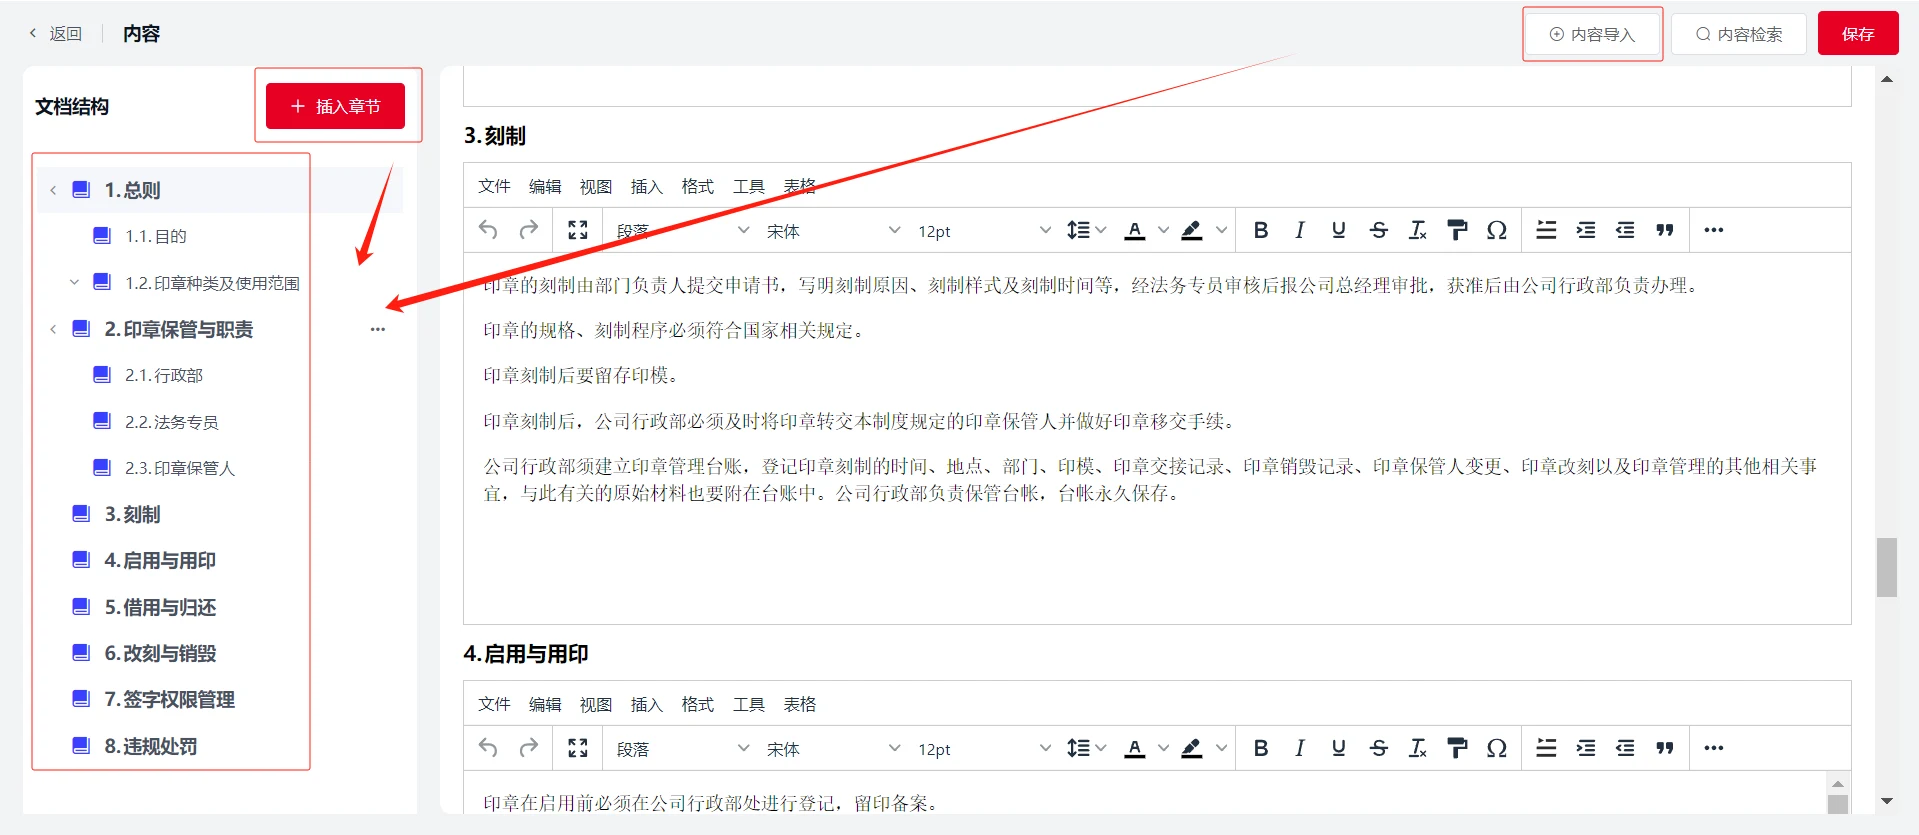Open 12pt font size dropdown in 4.启用与用印 editor
This screenshot has width=1919, height=835.
click(984, 748)
